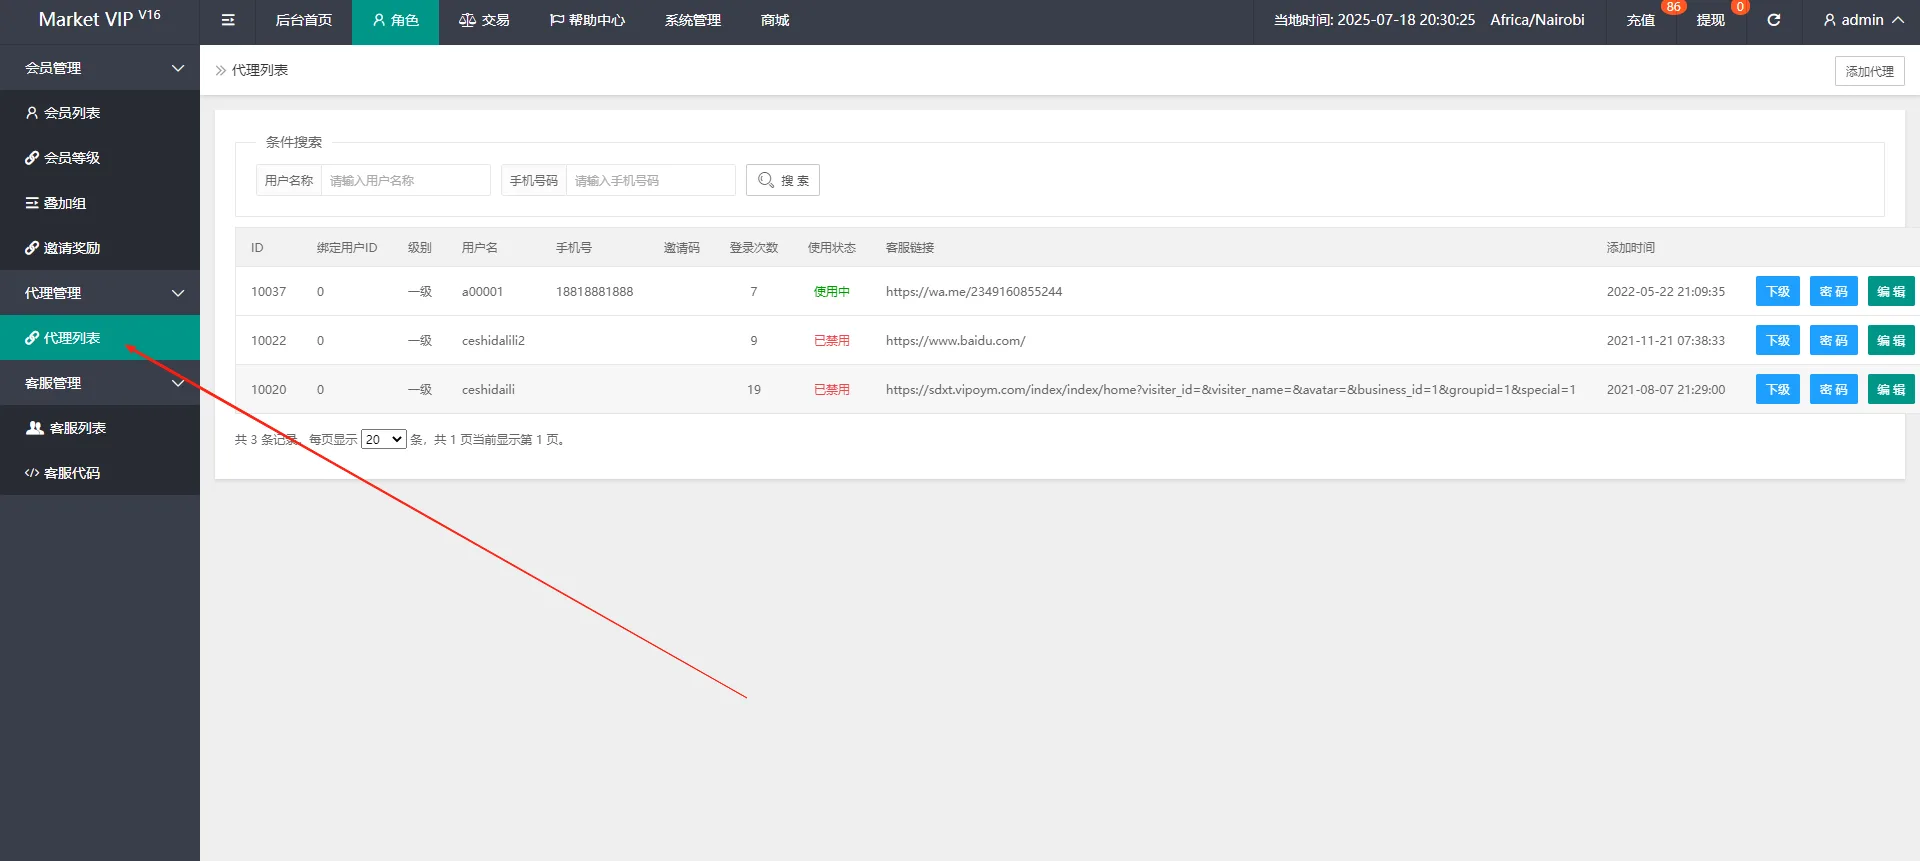The image size is (1920, 861).
Task: Focus the 用户名称 input field
Action: (x=405, y=180)
